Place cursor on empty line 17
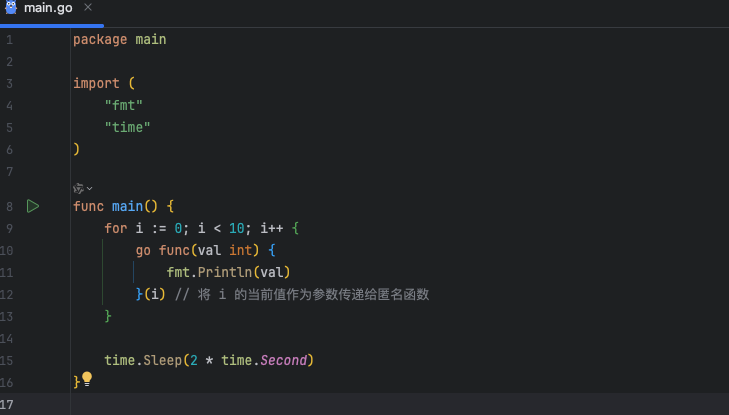Viewport: 729px width, 415px height. [x=400, y=404]
